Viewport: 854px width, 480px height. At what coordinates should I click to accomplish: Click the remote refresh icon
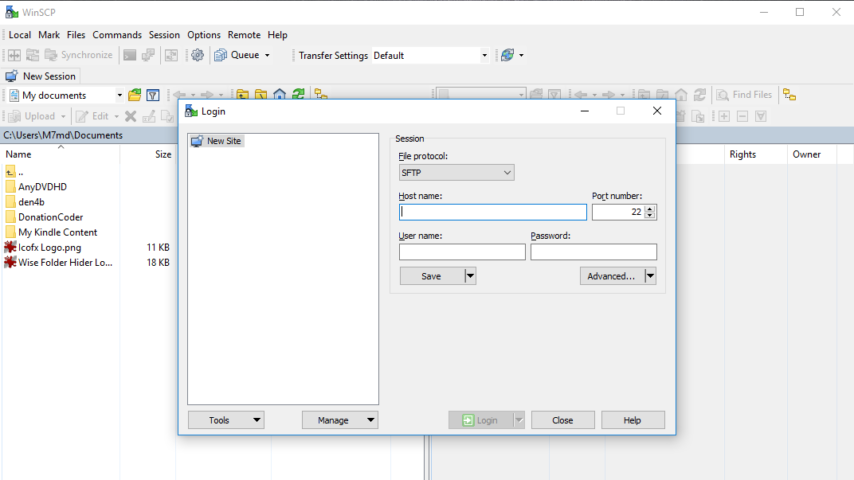click(700, 95)
